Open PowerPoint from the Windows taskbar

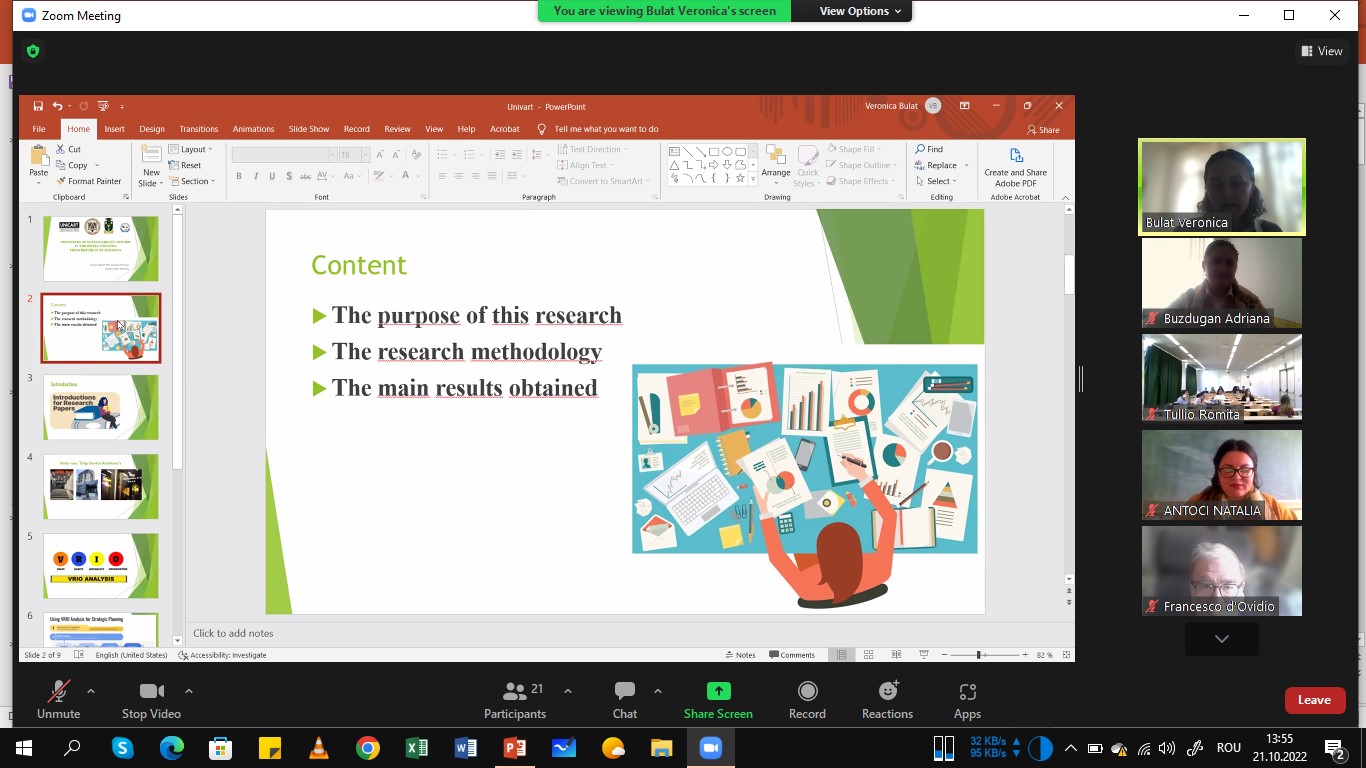[x=515, y=748]
